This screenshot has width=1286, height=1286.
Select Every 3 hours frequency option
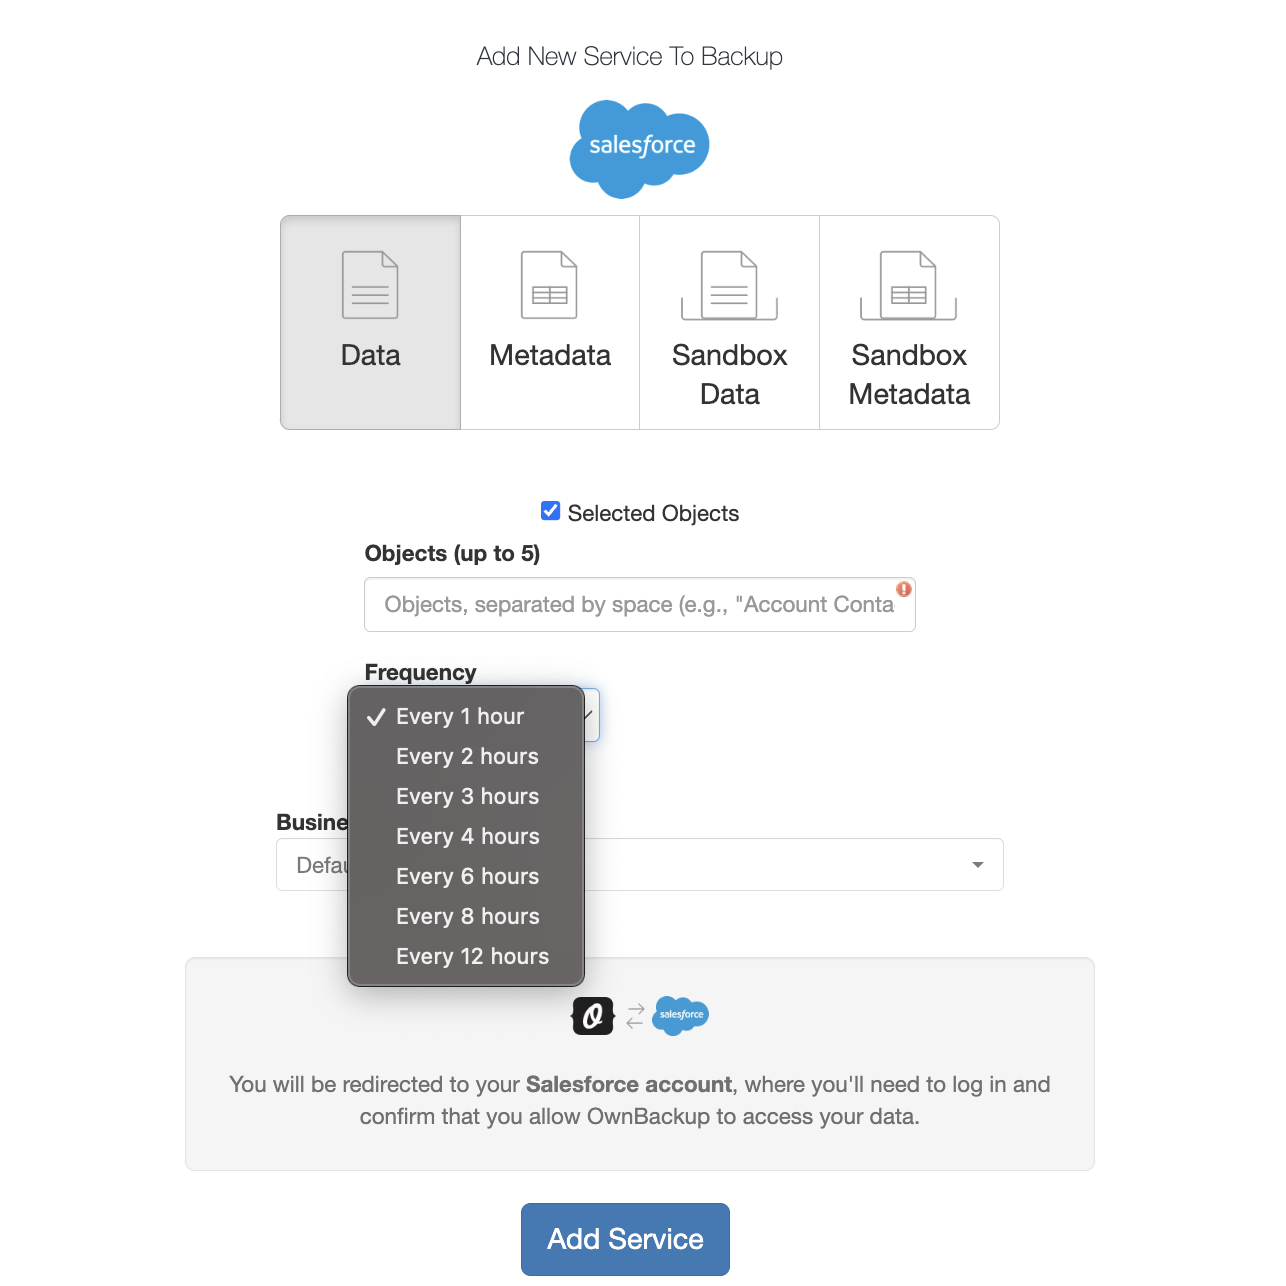[466, 796]
